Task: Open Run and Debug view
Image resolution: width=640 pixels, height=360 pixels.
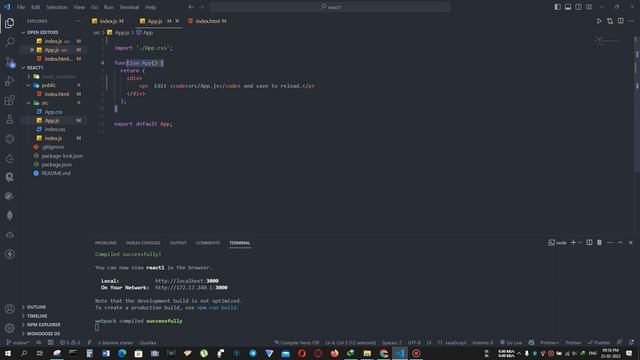Action: 9,81
